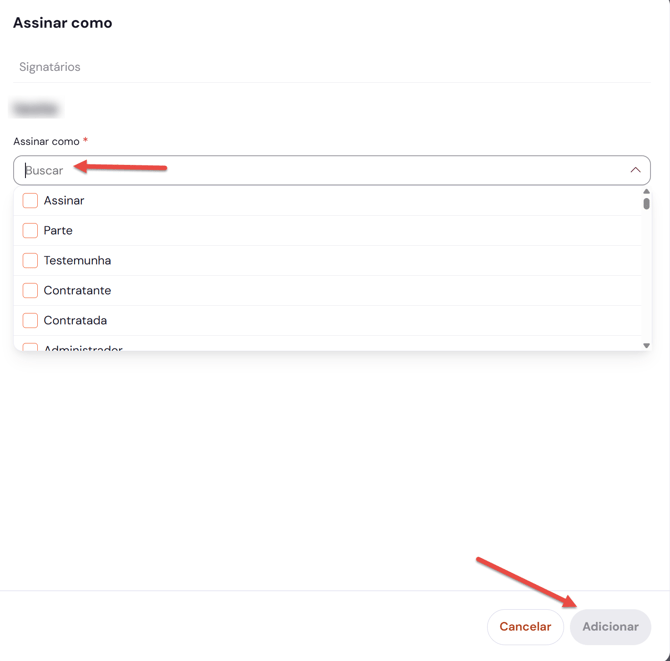Click the dropdown list scrollbar thumb
670x661 pixels.
pos(646,203)
